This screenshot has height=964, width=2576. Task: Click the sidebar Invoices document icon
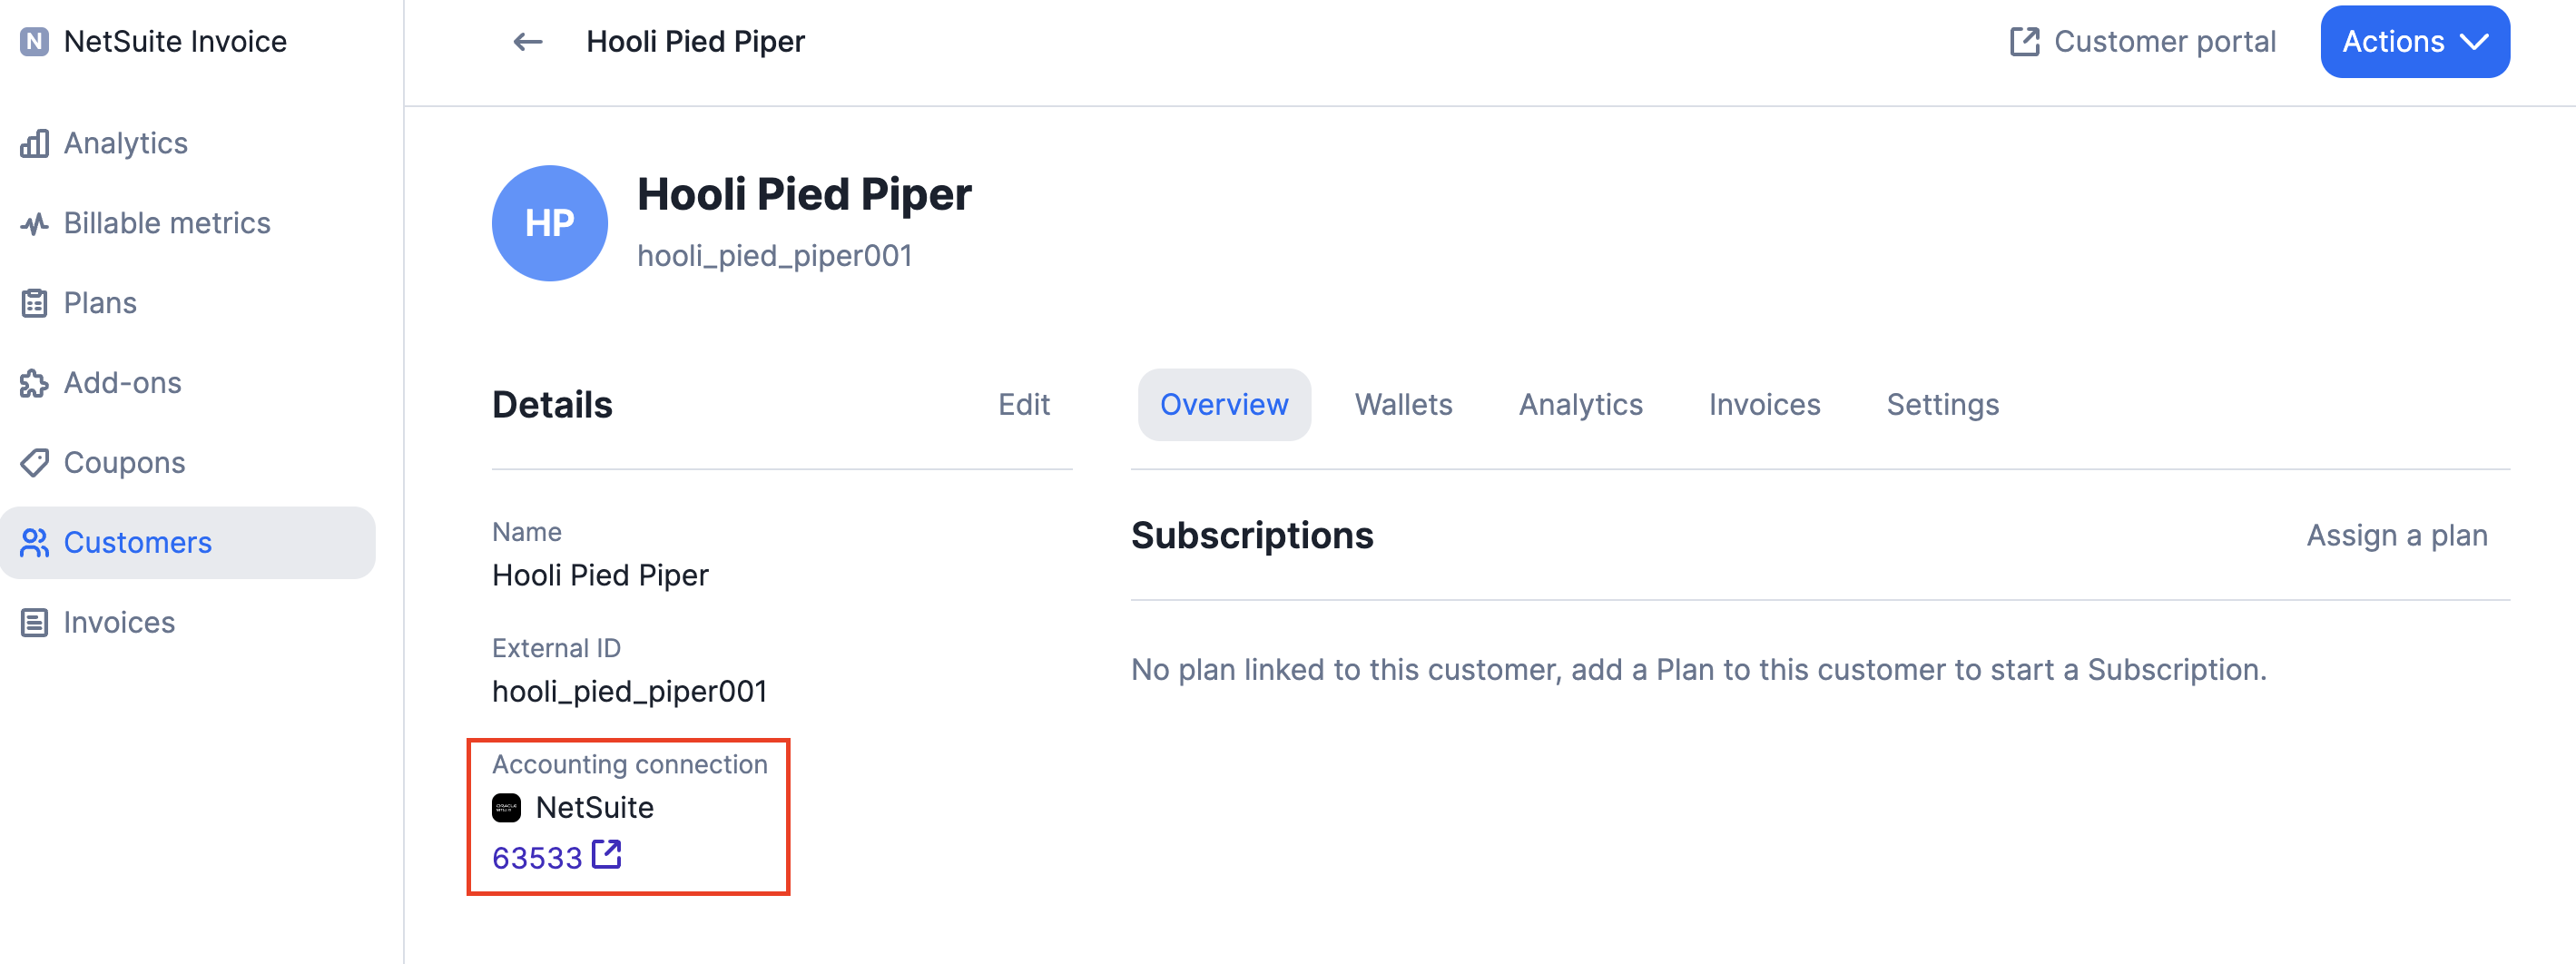click(34, 623)
